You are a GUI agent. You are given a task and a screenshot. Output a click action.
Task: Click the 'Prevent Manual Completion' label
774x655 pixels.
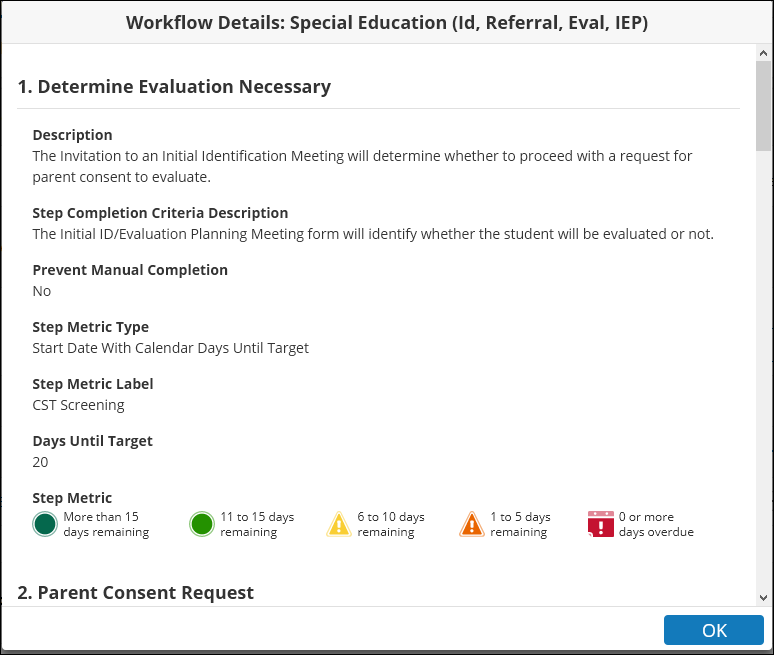[x=130, y=270]
